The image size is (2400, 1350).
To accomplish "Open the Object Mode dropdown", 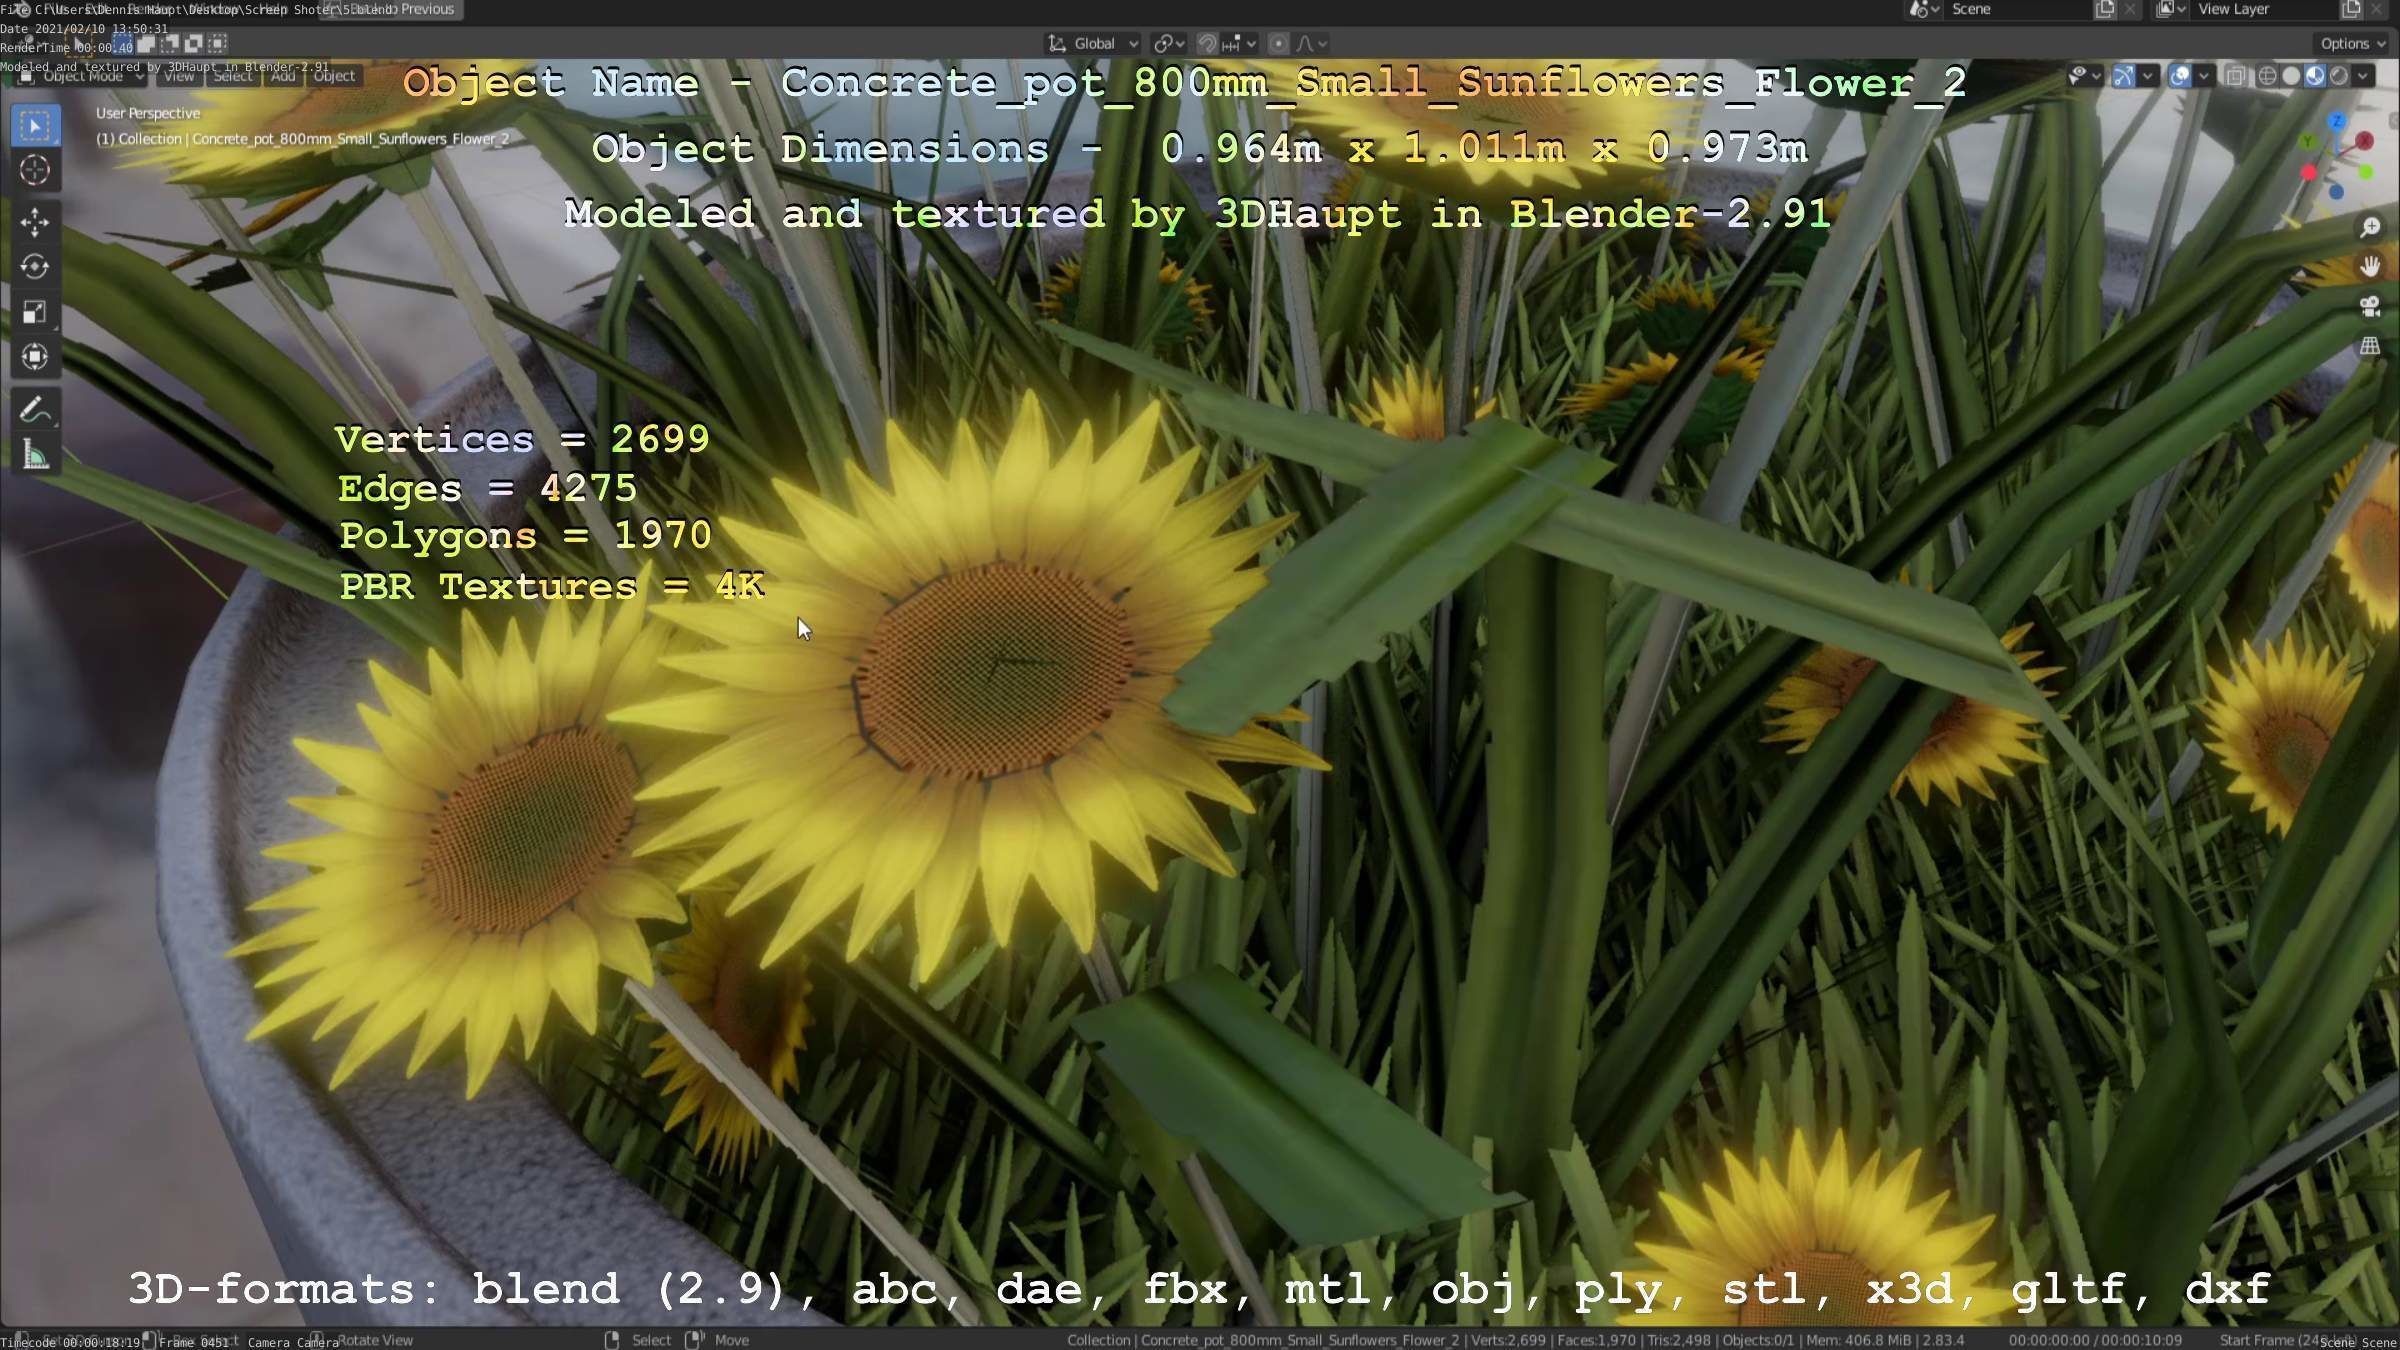I will coord(83,76).
